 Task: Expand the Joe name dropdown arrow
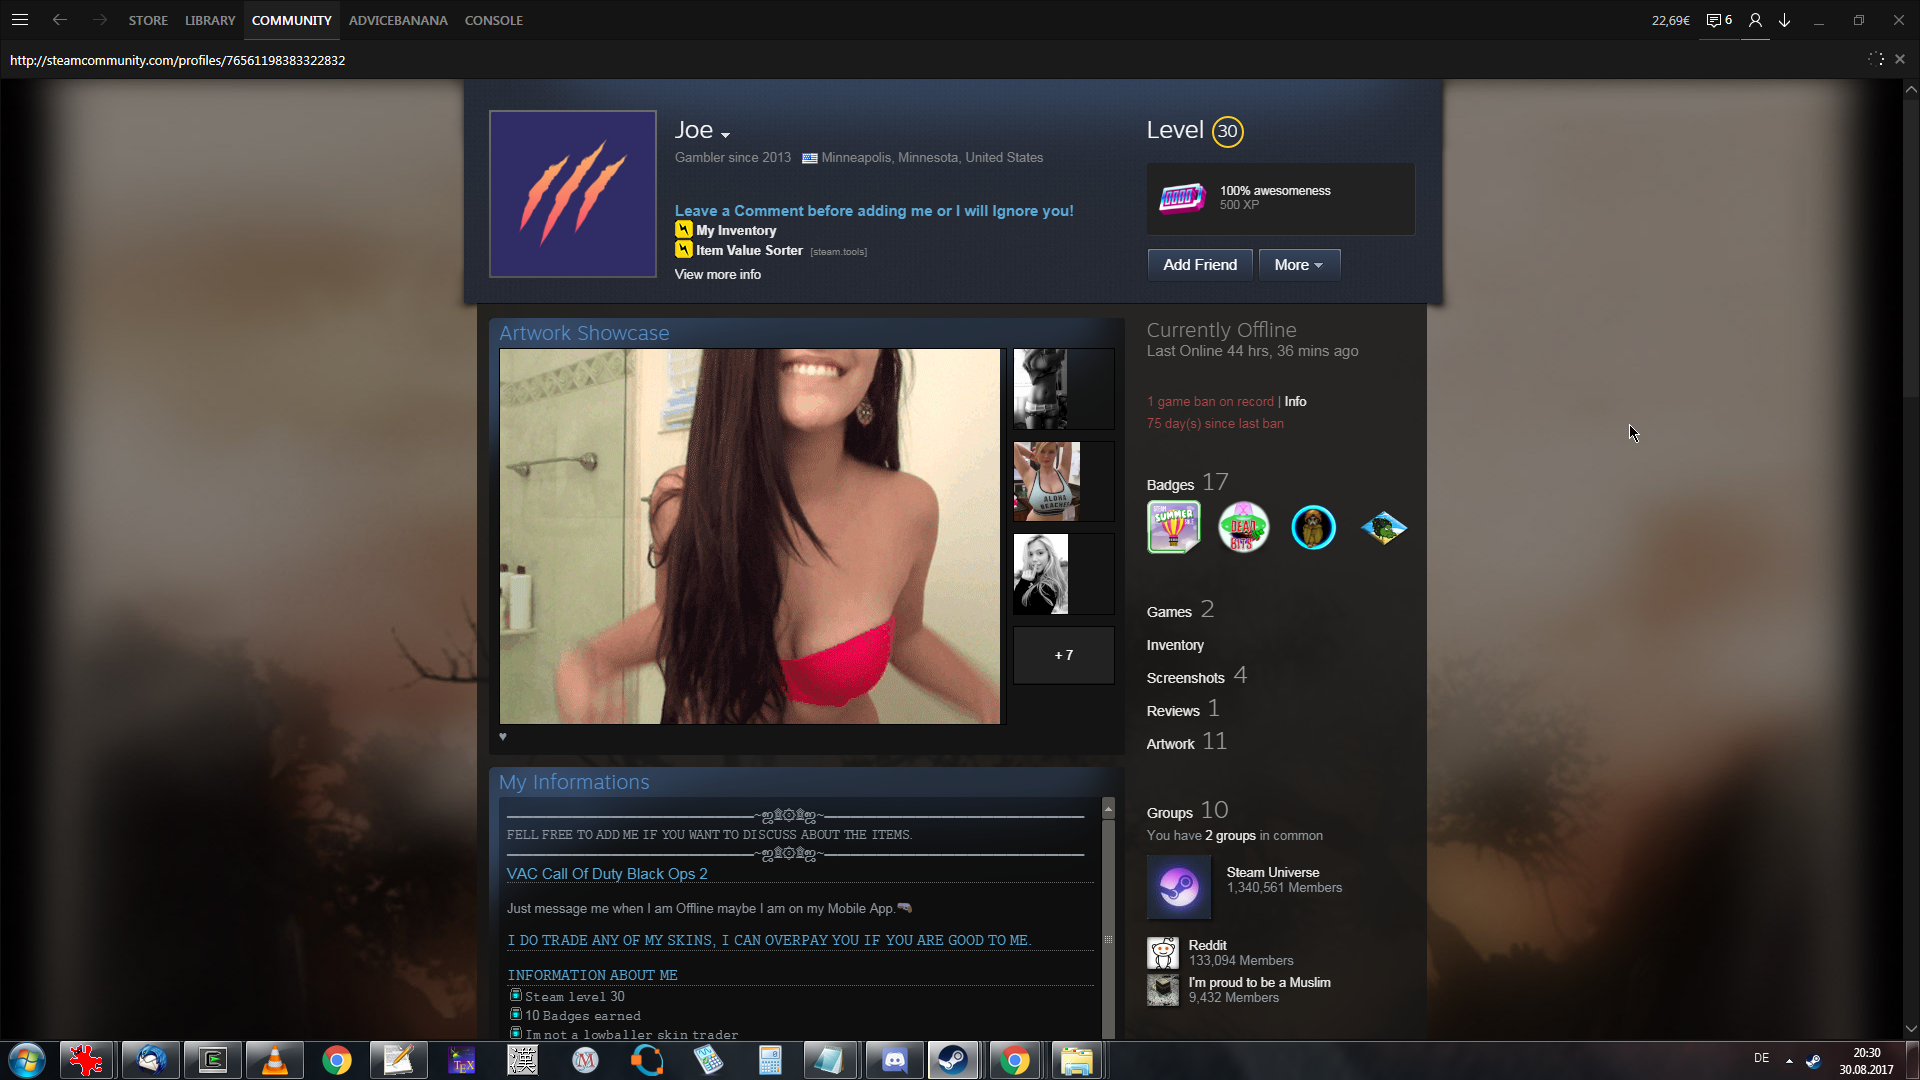(x=726, y=134)
